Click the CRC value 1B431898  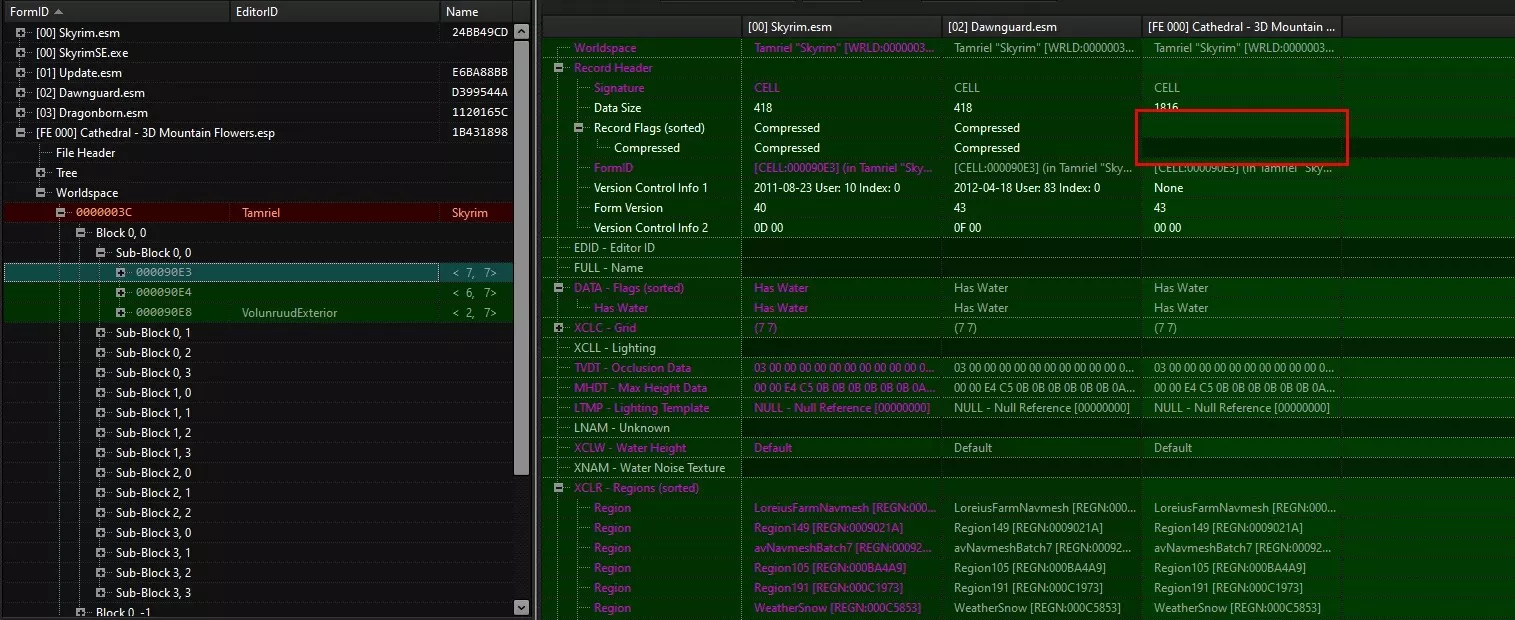[480, 133]
